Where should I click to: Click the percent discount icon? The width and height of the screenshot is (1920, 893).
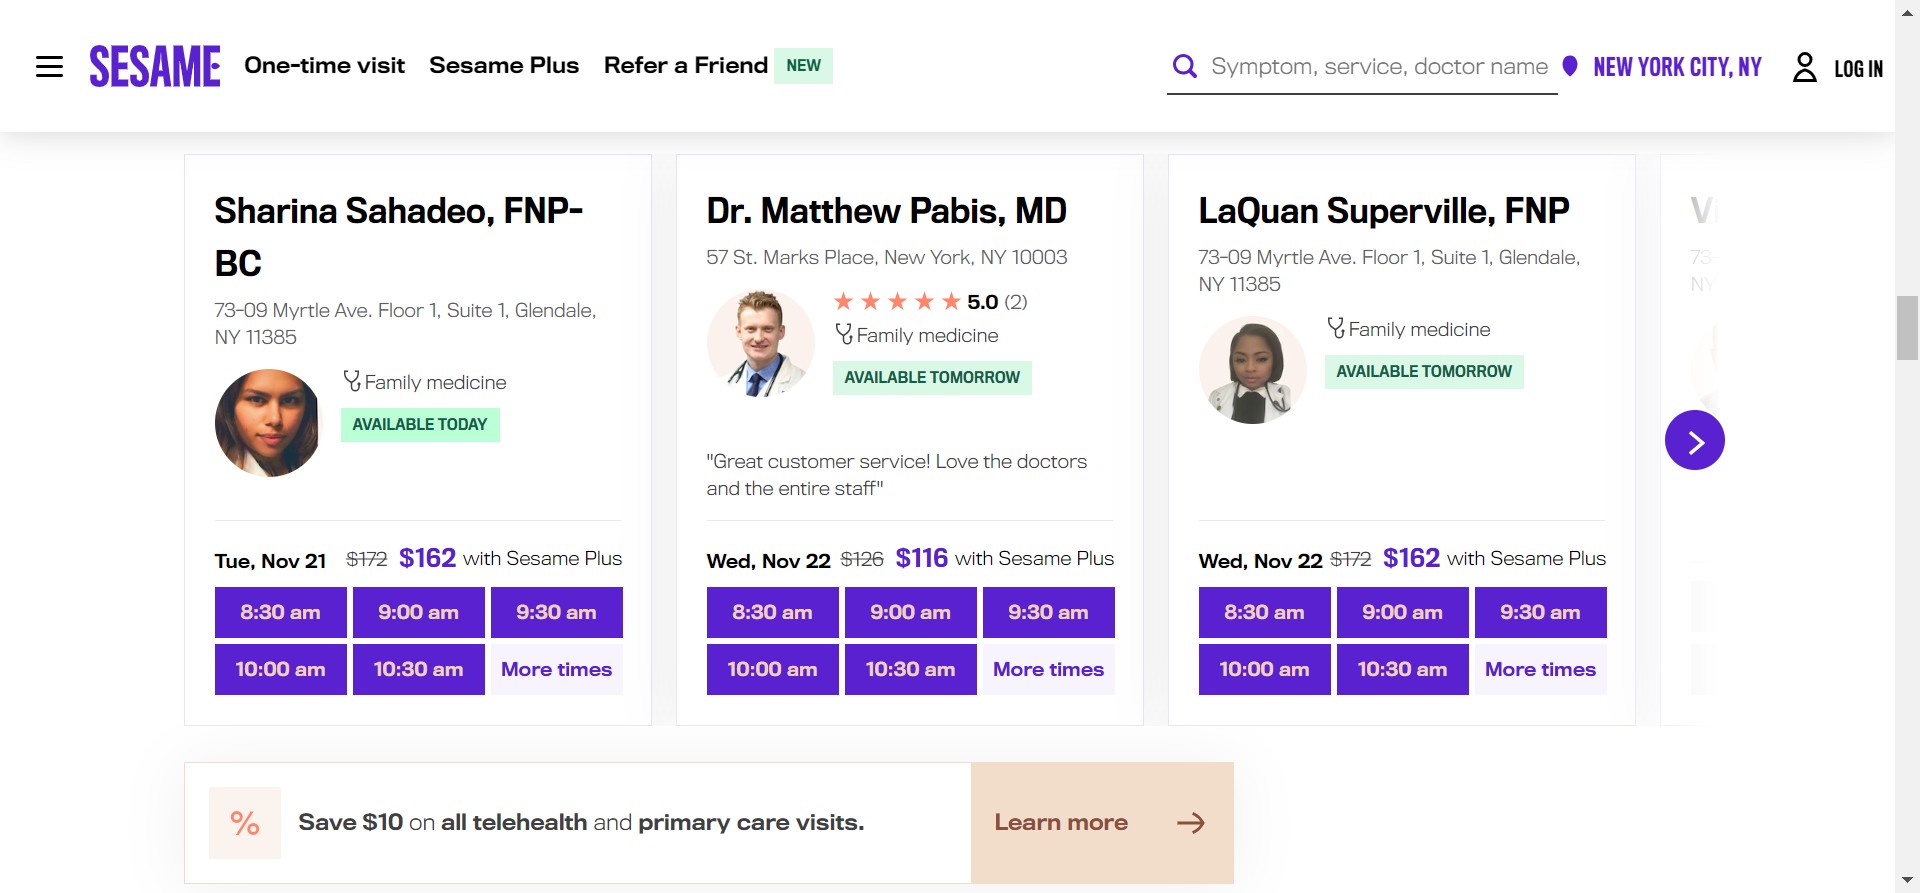[245, 823]
